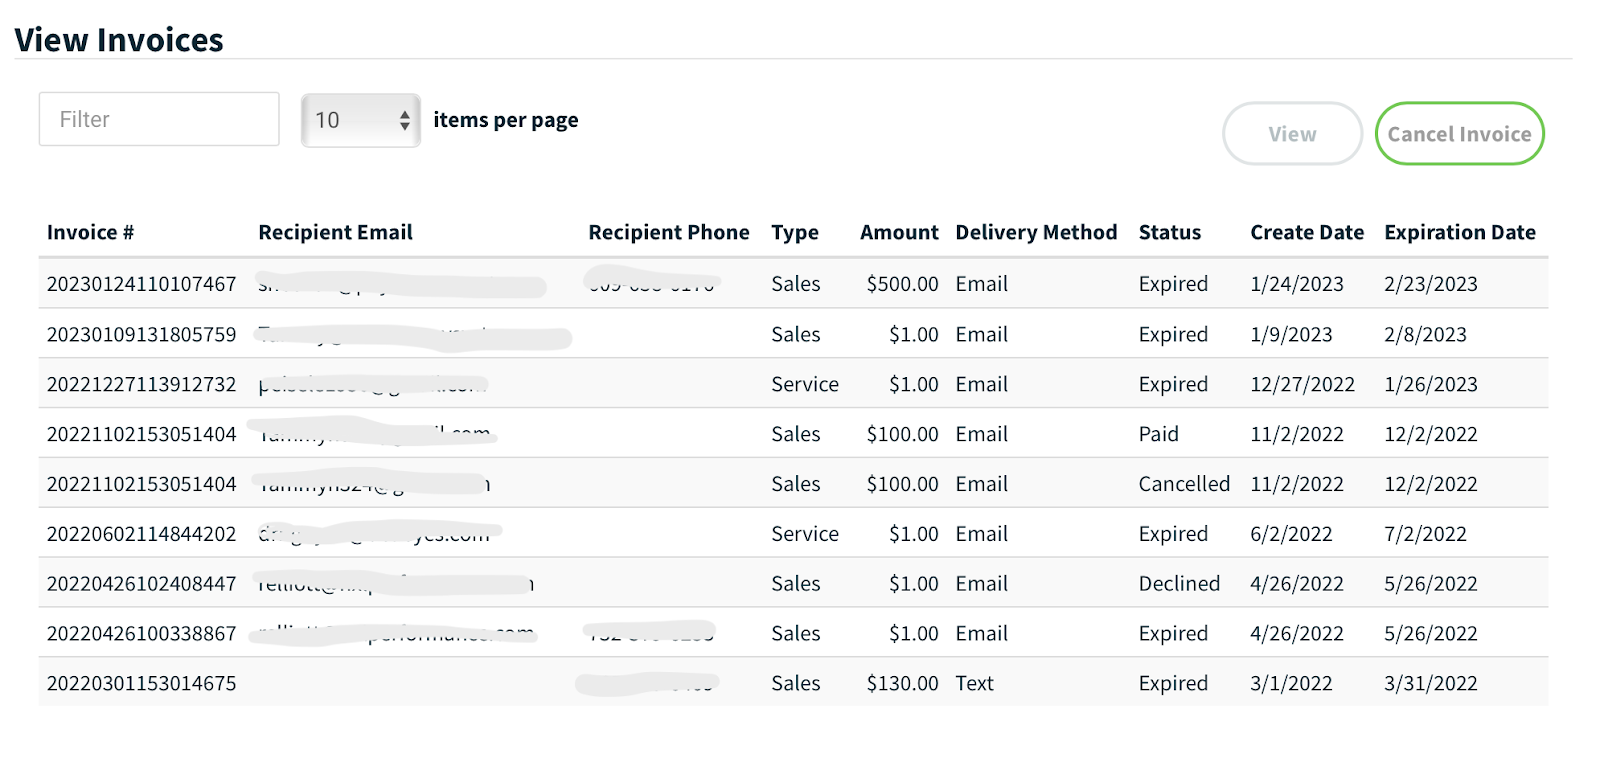Click the Text delivery method cell

click(x=974, y=684)
